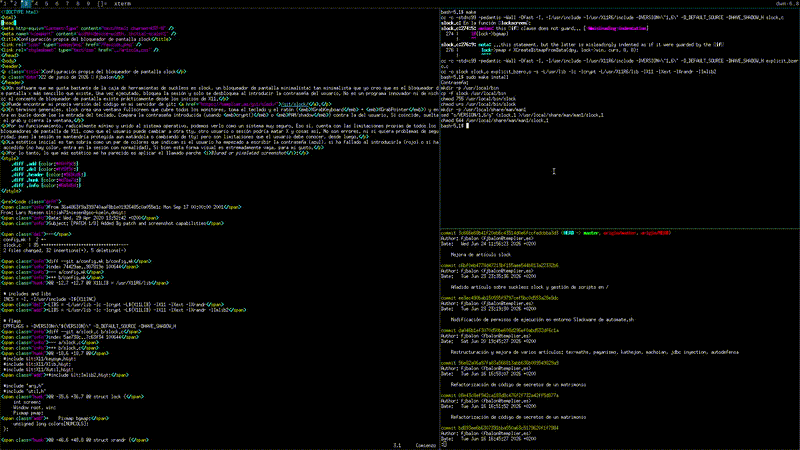Click the 'Contraseña:' password prompt line
Screen dimensions: 800x450
[454, 83]
